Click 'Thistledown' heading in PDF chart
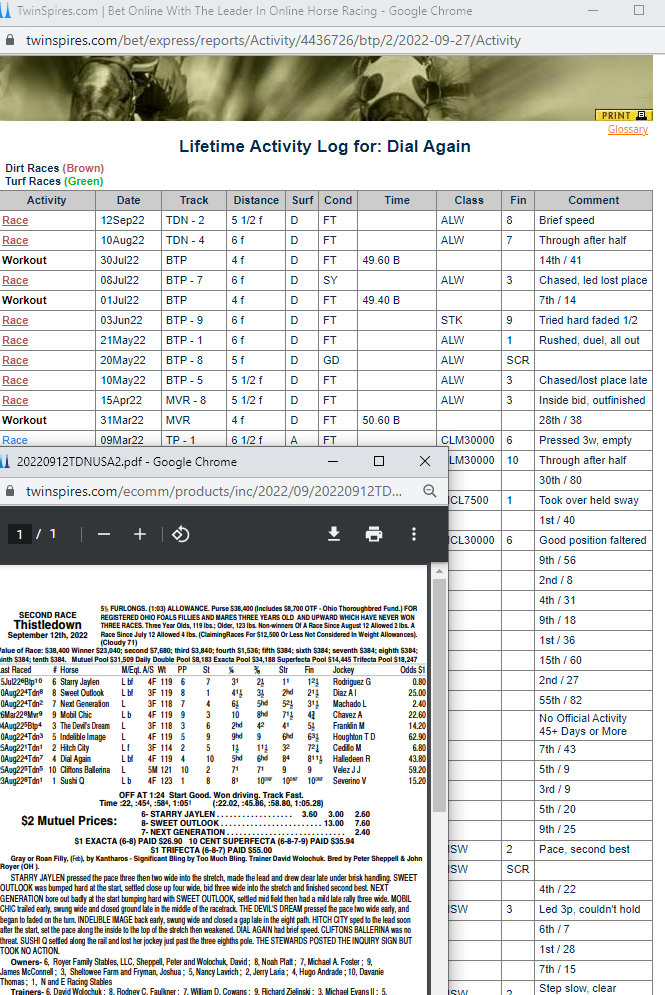The image size is (665, 995). tap(48, 625)
